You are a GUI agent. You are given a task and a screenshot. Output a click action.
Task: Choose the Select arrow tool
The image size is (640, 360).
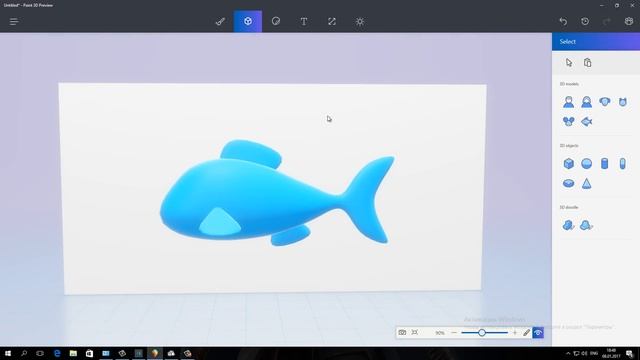(x=569, y=62)
